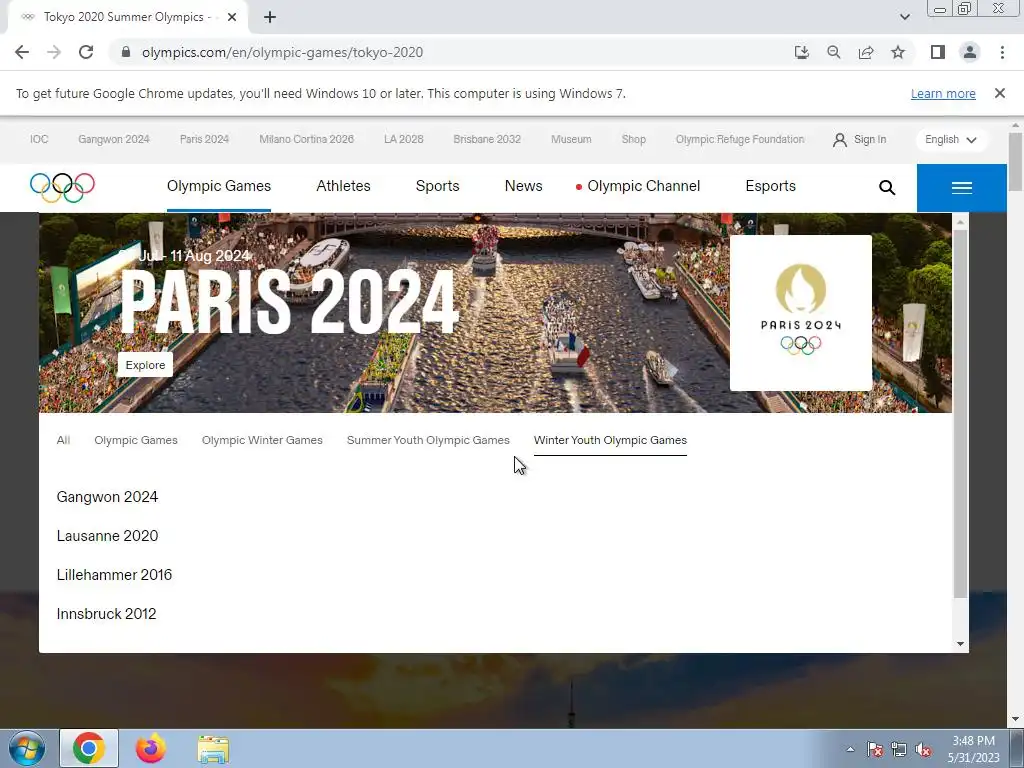Toggle the browser side panel
The image size is (1024, 768).
tap(938, 52)
